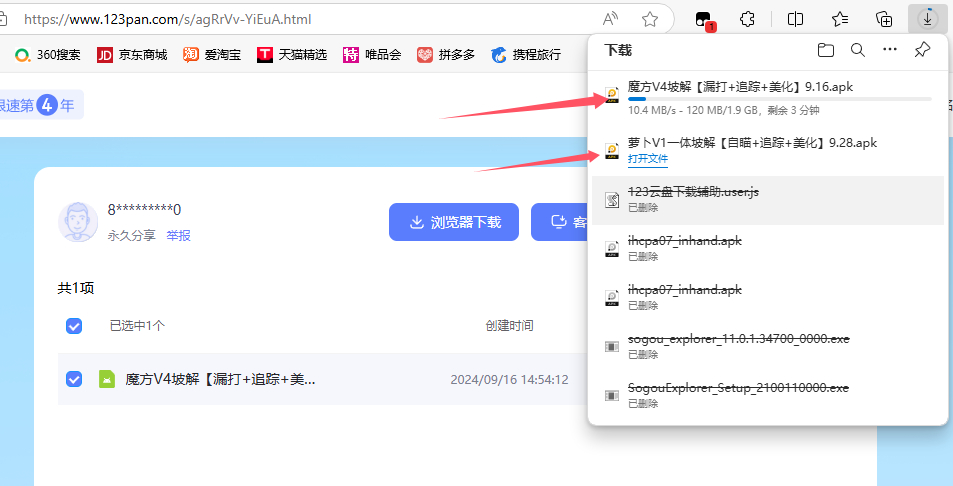Click the 永久分享 label
This screenshot has width=953, height=486.
tap(131, 235)
